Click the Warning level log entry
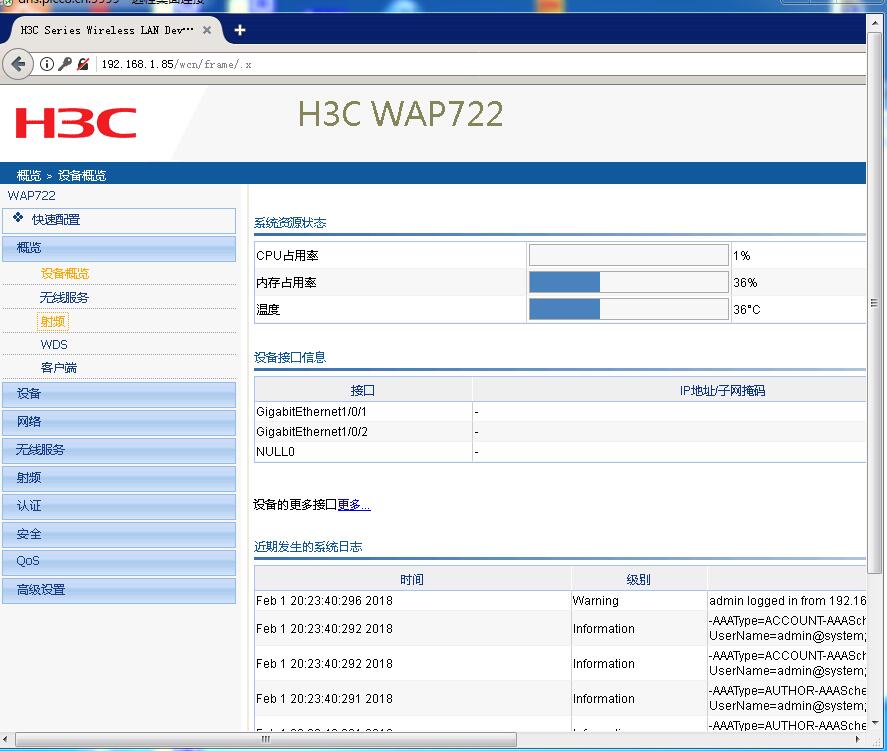Image resolution: width=887 pixels, height=751 pixels. click(x=596, y=601)
